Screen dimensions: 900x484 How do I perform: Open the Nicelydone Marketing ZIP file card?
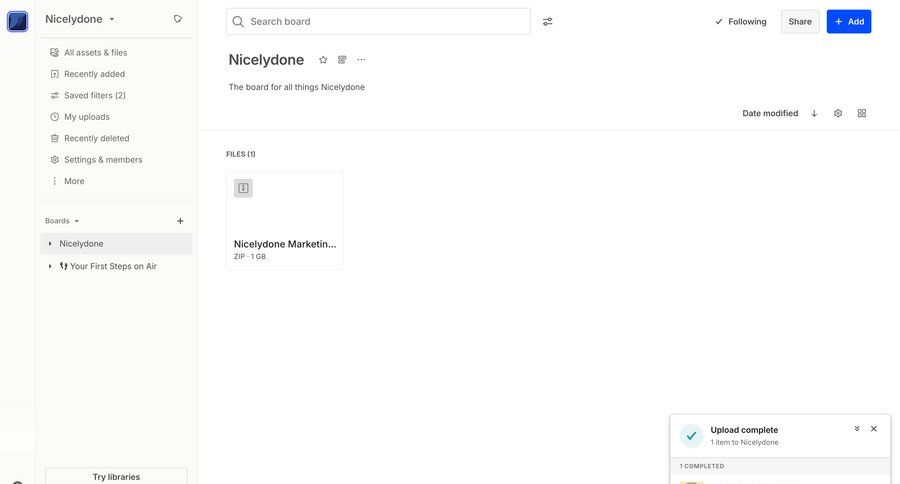[x=285, y=220]
